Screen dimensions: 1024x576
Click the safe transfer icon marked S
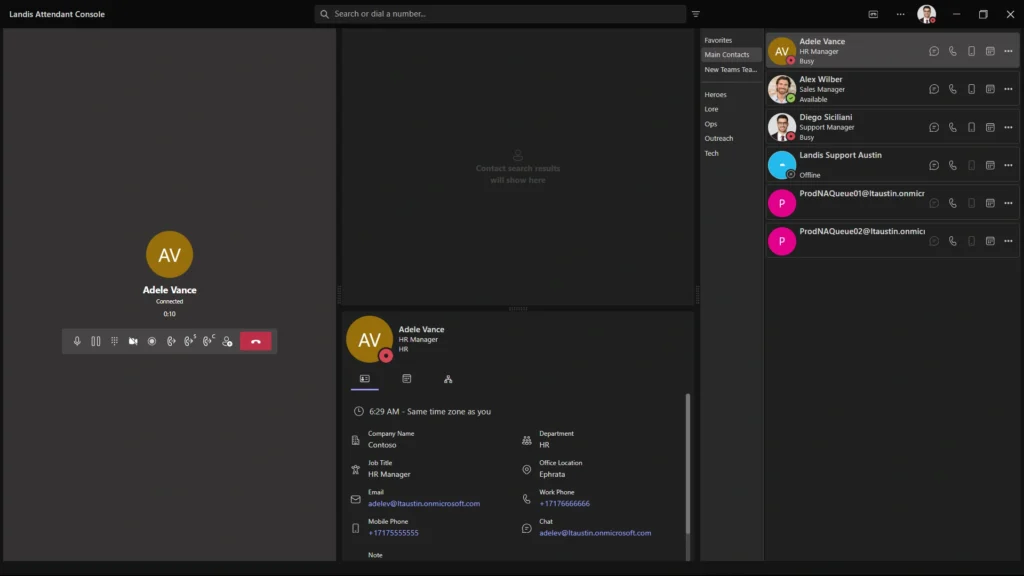pyautogui.click(x=190, y=341)
